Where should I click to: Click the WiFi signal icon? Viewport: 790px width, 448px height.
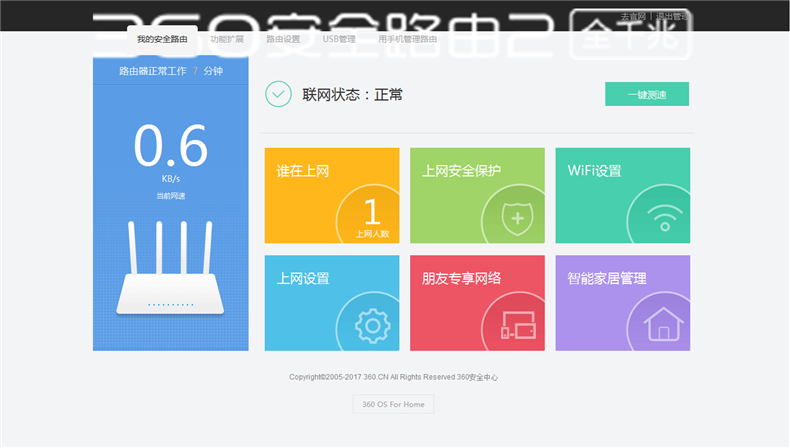[662, 217]
